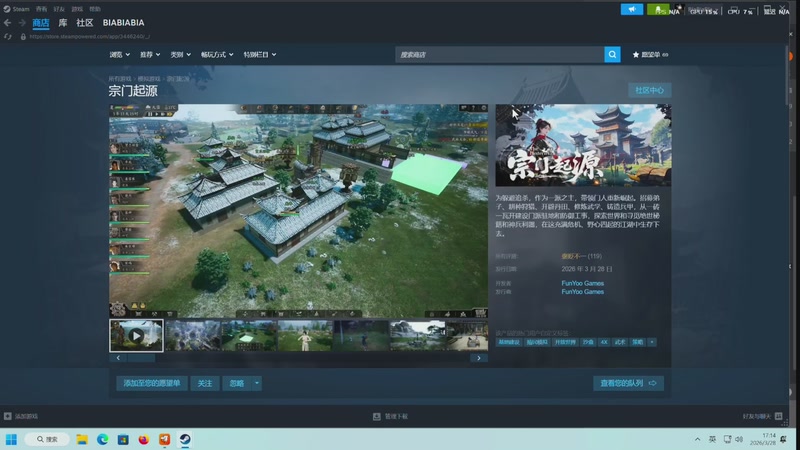The height and width of the screenshot is (450, 800).
Task: Open the 帮助 menu in title bar
Action: pyautogui.click(x=95, y=9)
